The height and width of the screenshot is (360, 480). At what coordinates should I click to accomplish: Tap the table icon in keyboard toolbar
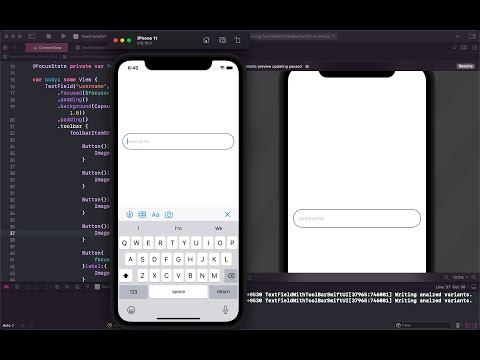142,215
